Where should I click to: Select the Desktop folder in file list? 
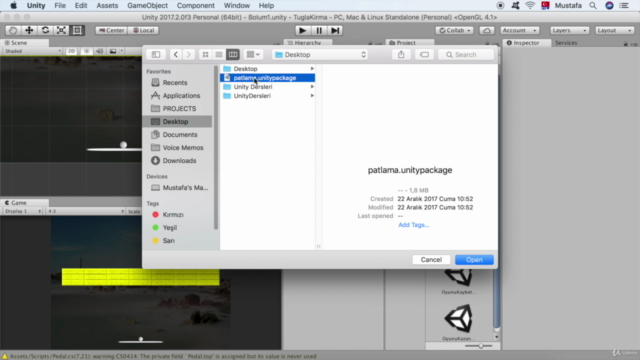(x=267, y=69)
